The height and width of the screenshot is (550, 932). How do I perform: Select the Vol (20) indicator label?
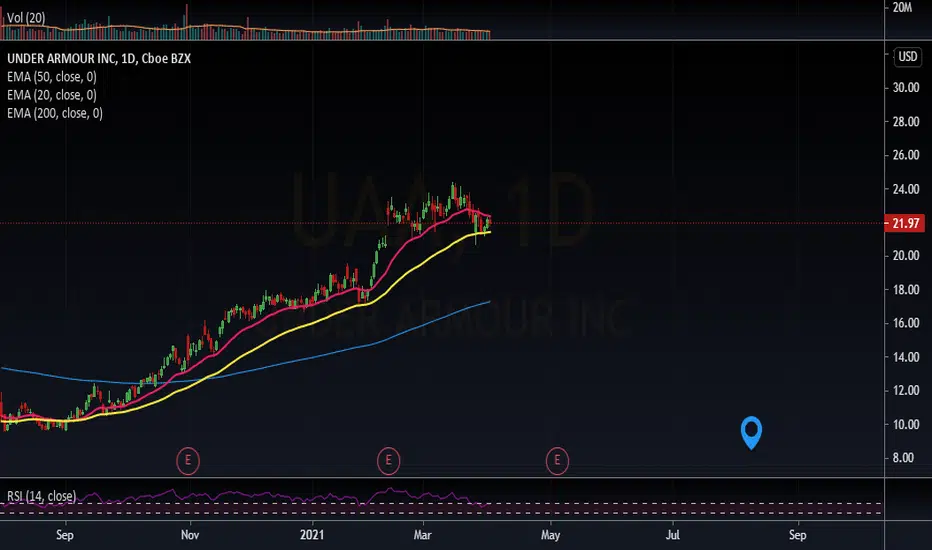click(26, 18)
